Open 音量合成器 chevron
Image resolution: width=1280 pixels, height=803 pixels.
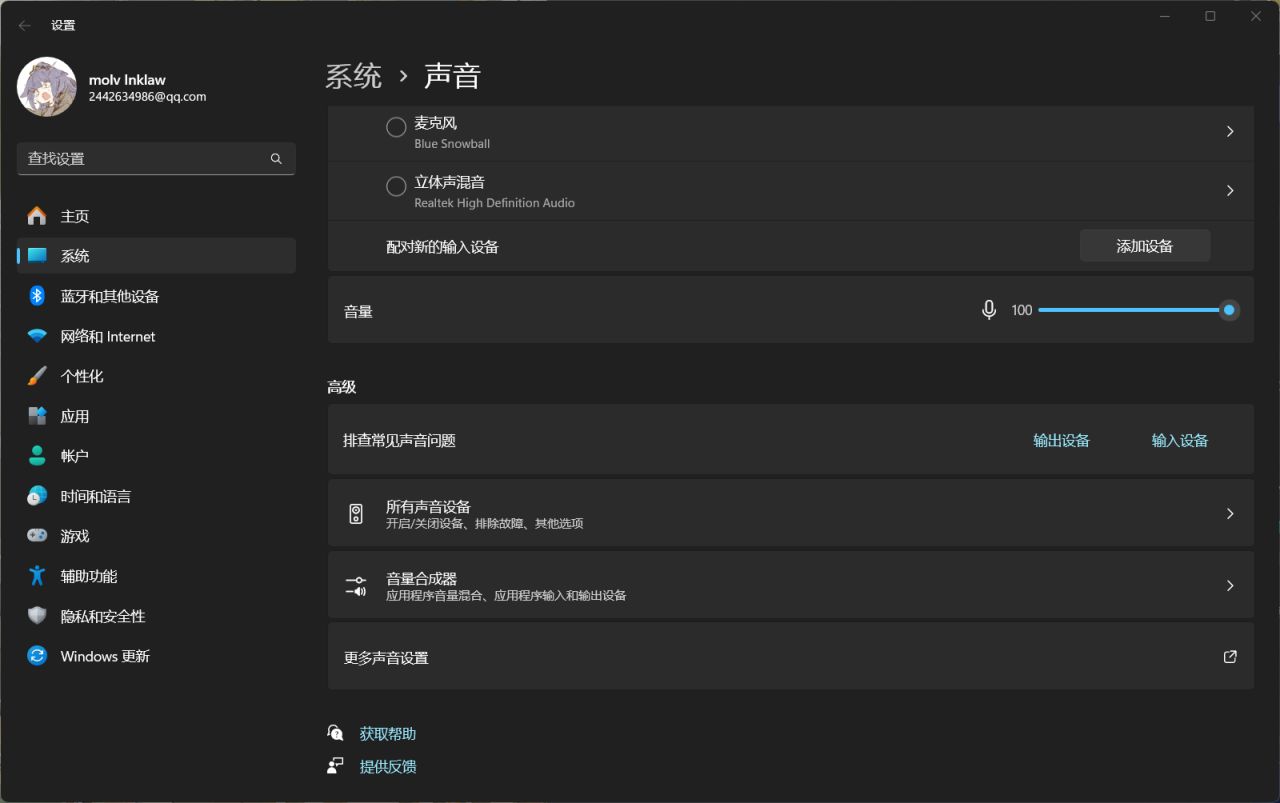1230,585
